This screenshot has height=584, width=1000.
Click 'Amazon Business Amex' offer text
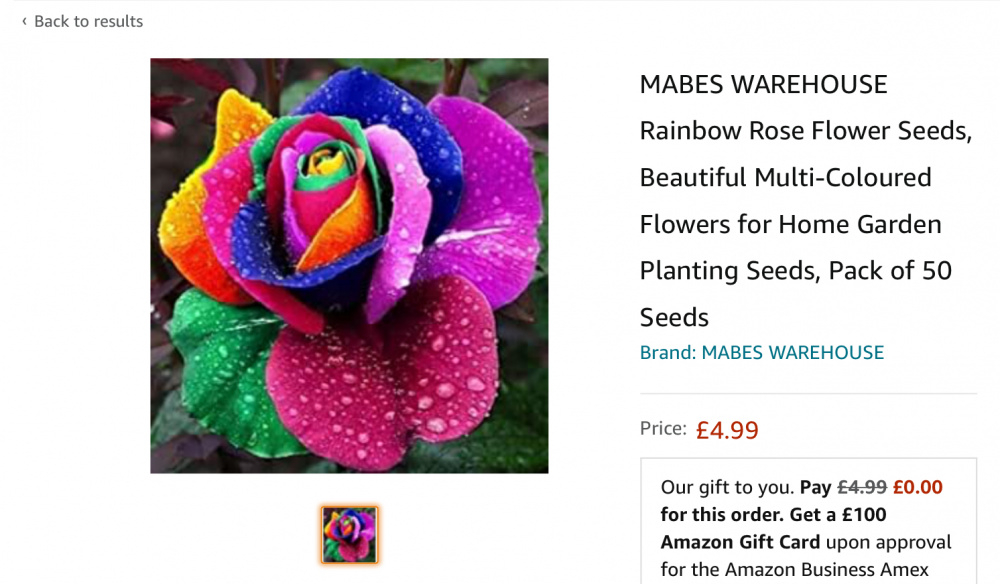826,569
